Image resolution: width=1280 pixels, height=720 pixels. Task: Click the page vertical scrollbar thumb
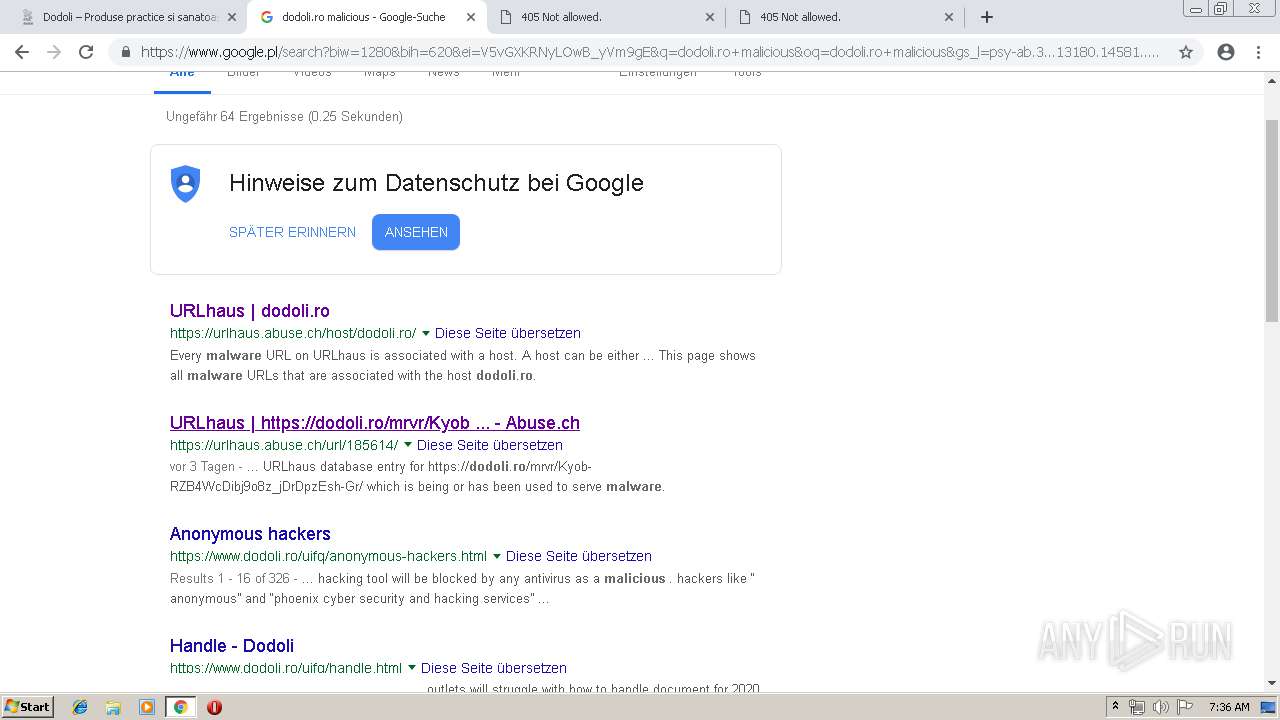click(1272, 220)
